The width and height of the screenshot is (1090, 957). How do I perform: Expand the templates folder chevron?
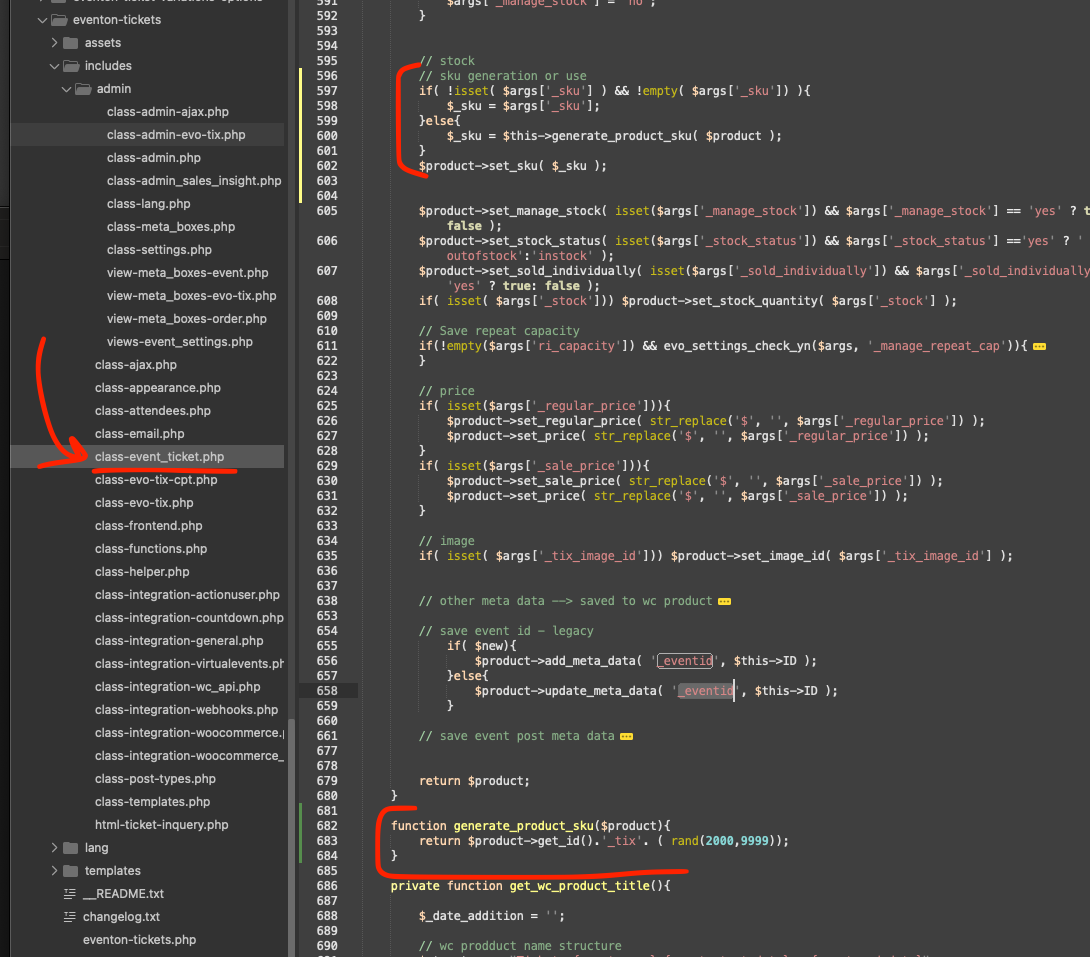click(x=54, y=871)
